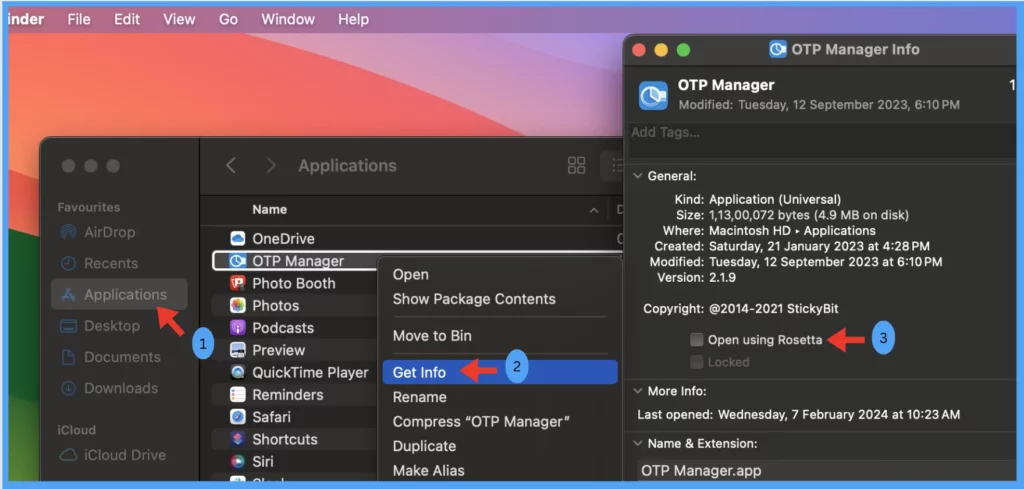Image resolution: width=1024 pixels, height=489 pixels.
Task: Click the Siri app icon
Action: click(x=238, y=462)
